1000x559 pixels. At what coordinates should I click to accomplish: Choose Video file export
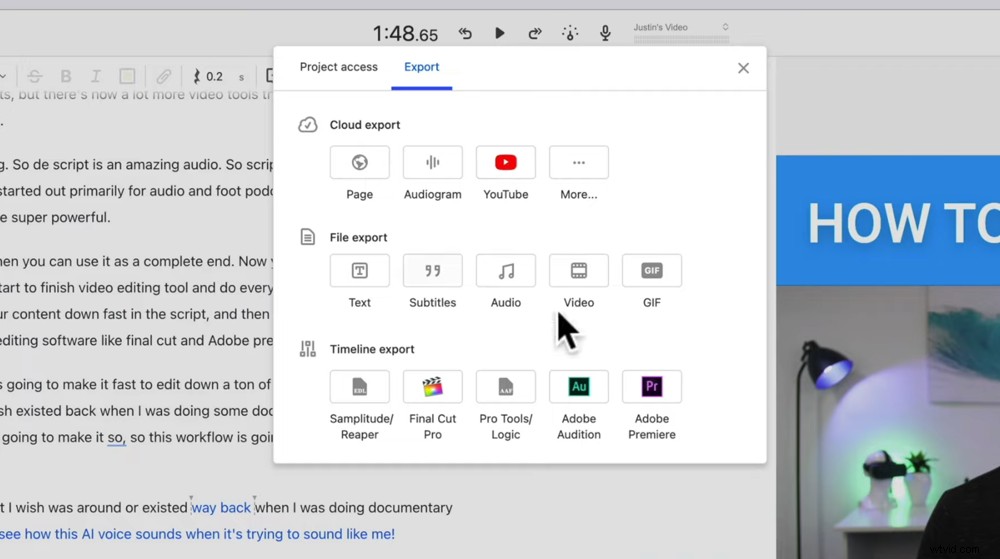click(578, 271)
